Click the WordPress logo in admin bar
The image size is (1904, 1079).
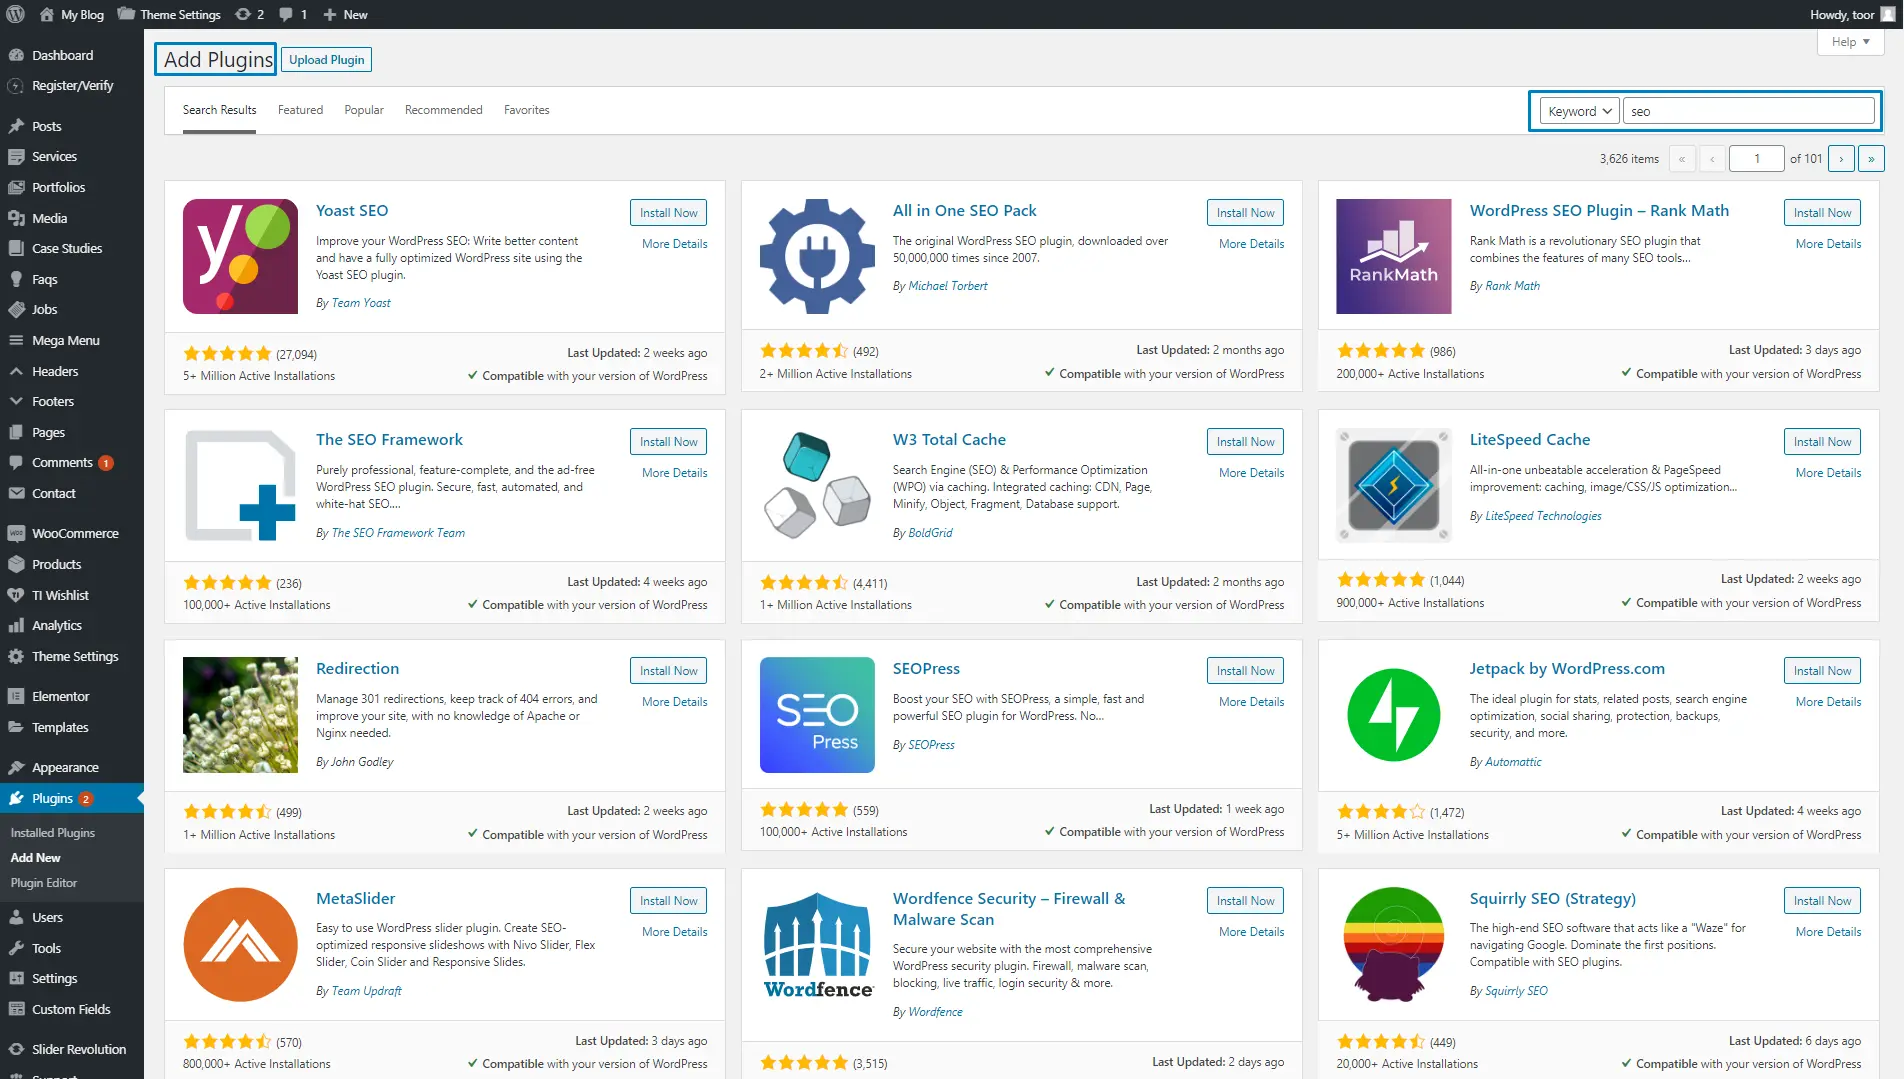click(x=15, y=14)
